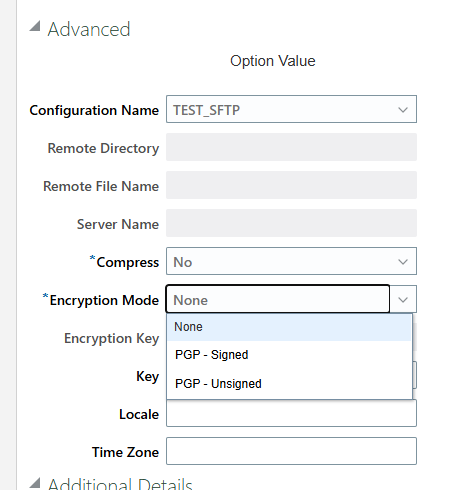
Task: Click the Encryption Mode text box
Action: coord(278,299)
